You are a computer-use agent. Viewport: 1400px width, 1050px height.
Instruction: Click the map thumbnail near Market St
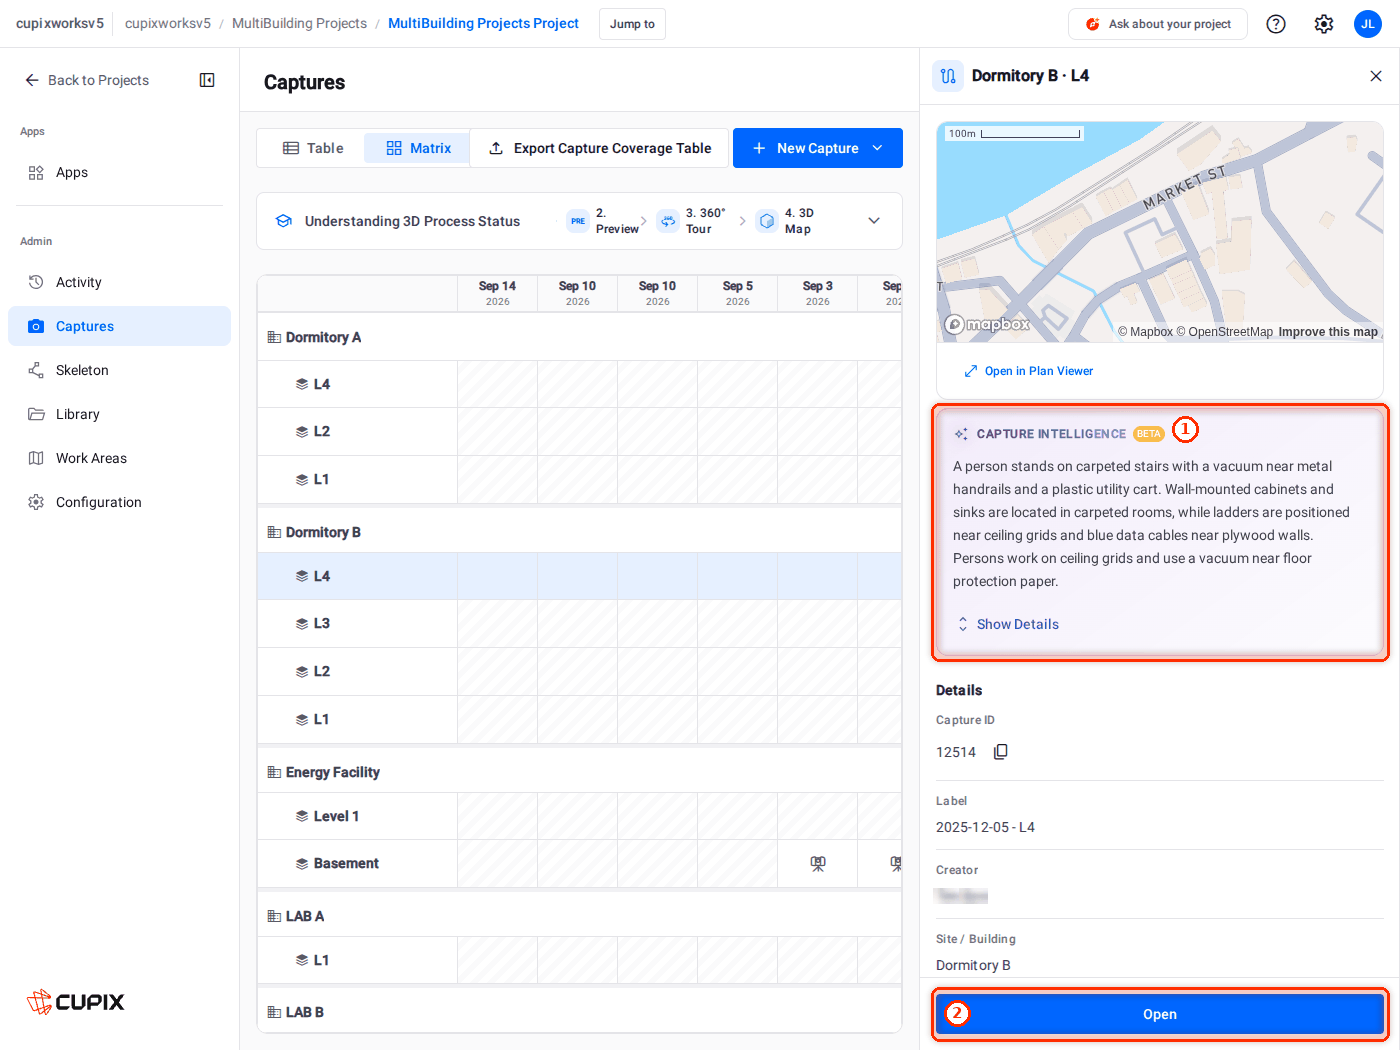coord(1160,232)
